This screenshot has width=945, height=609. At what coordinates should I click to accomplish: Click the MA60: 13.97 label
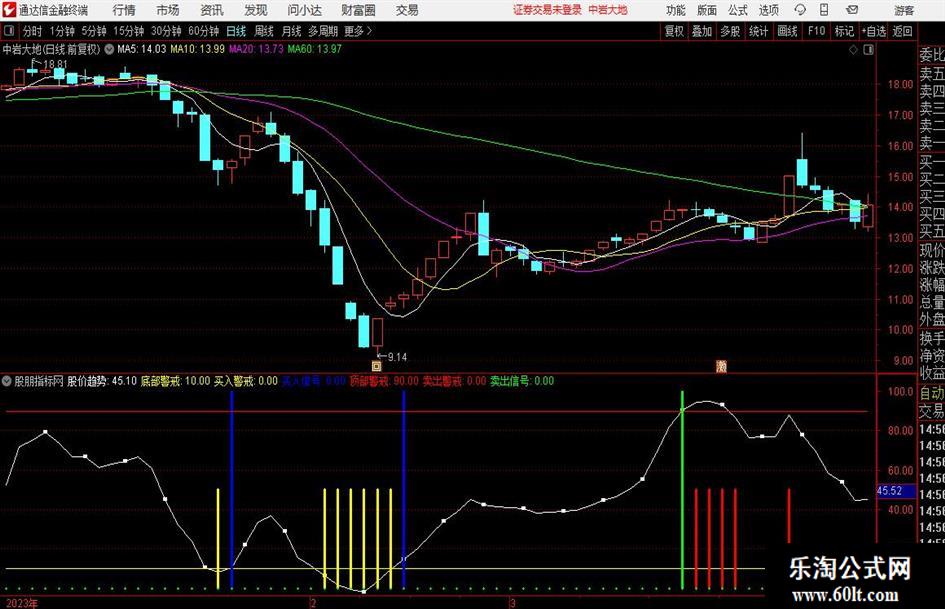point(315,49)
